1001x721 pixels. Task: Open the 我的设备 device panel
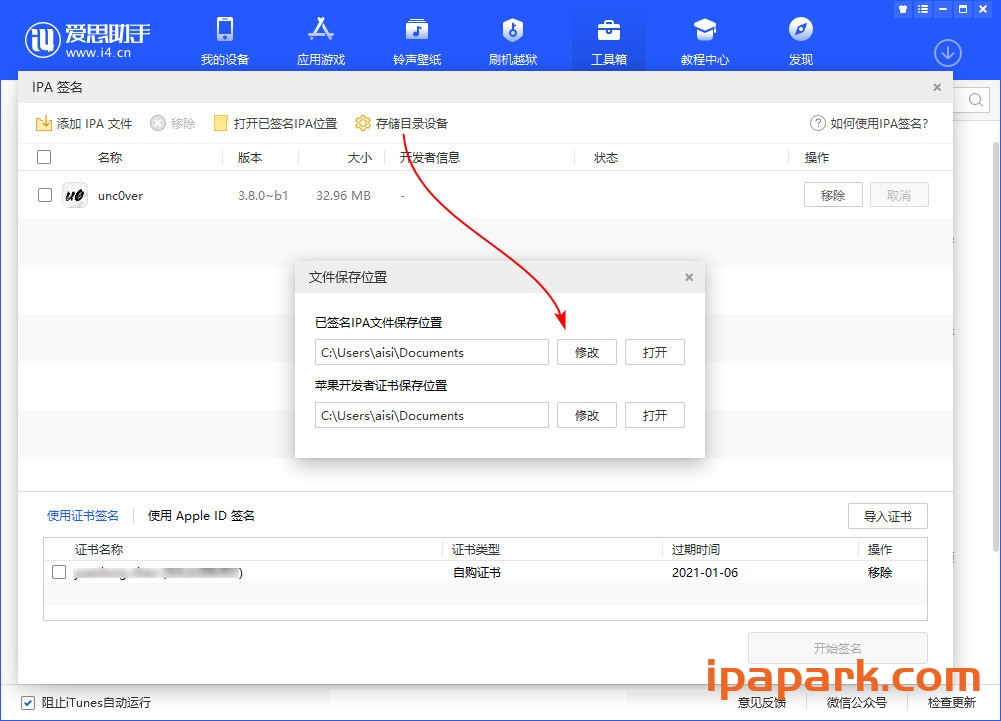[224, 38]
